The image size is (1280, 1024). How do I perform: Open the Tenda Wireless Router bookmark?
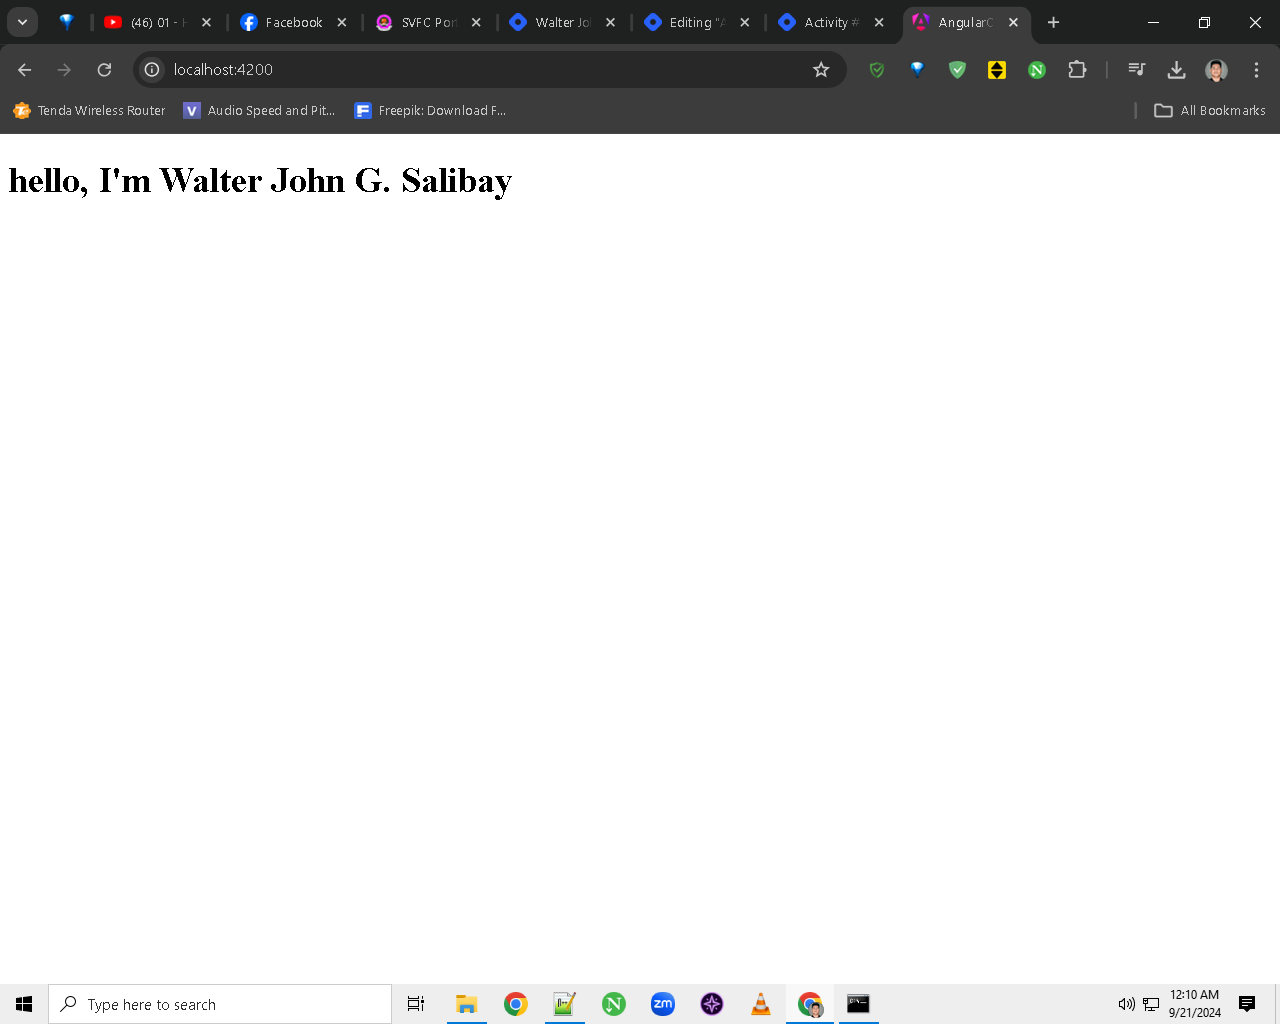click(89, 111)
